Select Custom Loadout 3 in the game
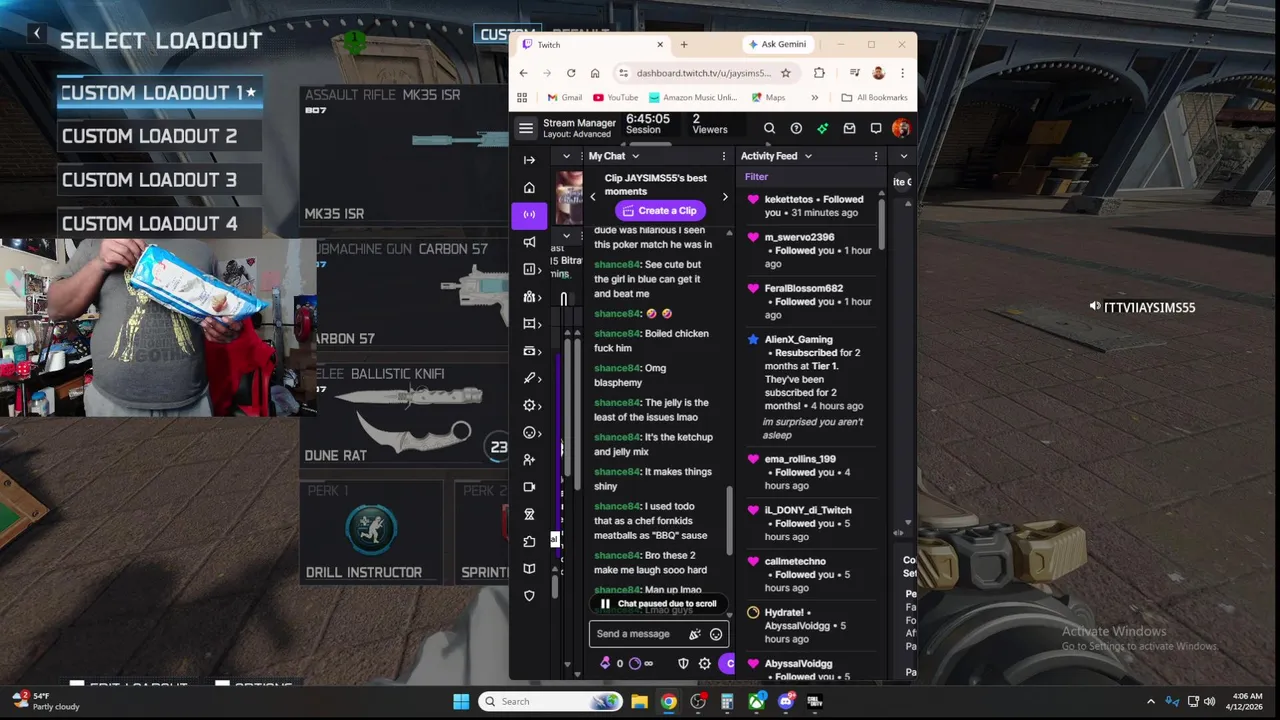1280x720 pixels. click(160, 180)
